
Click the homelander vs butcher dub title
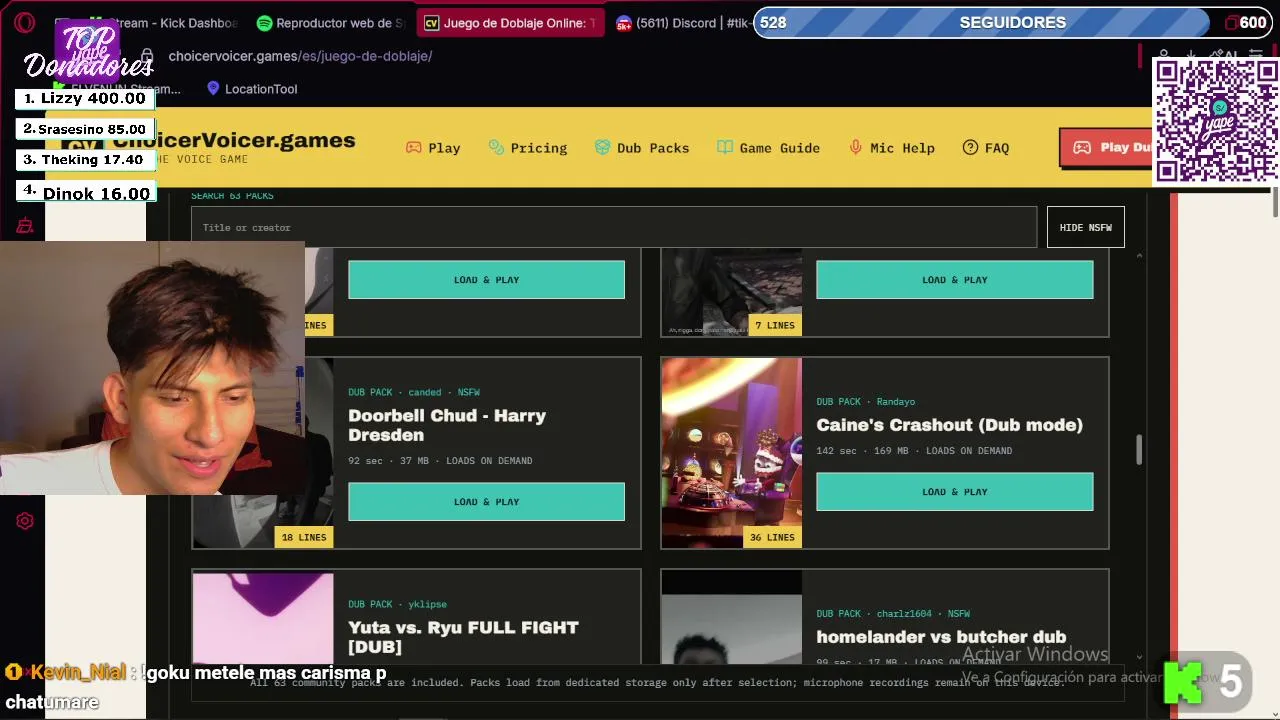click(941, 637)
